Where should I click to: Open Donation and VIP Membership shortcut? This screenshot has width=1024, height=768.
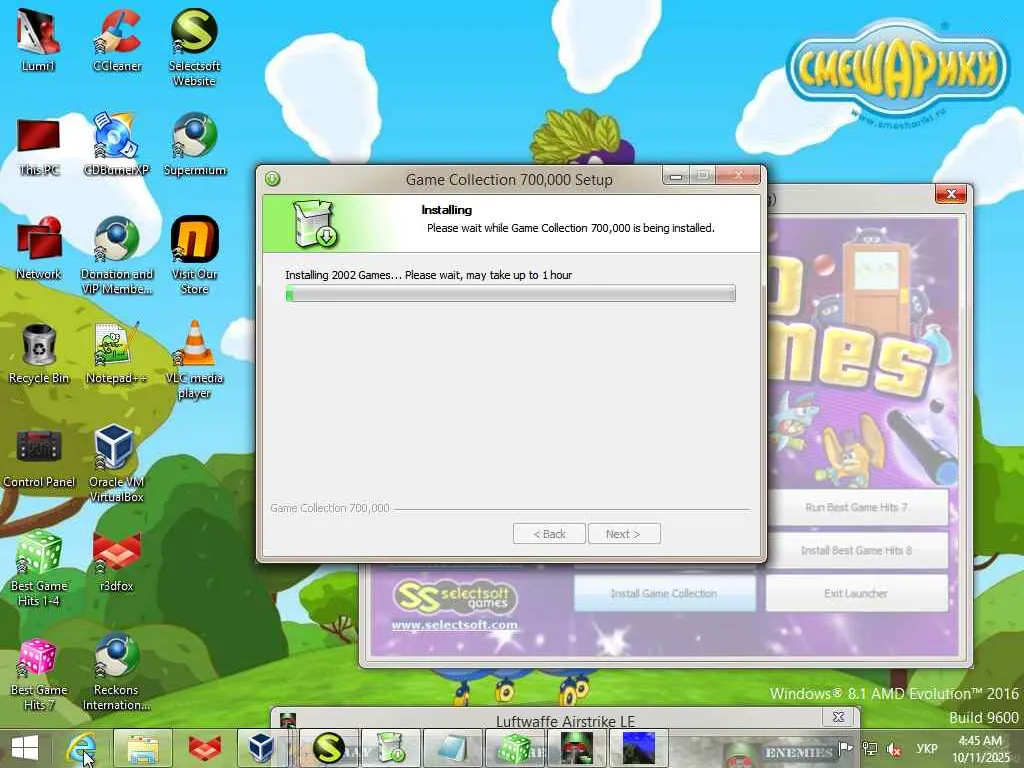point(117,256)
